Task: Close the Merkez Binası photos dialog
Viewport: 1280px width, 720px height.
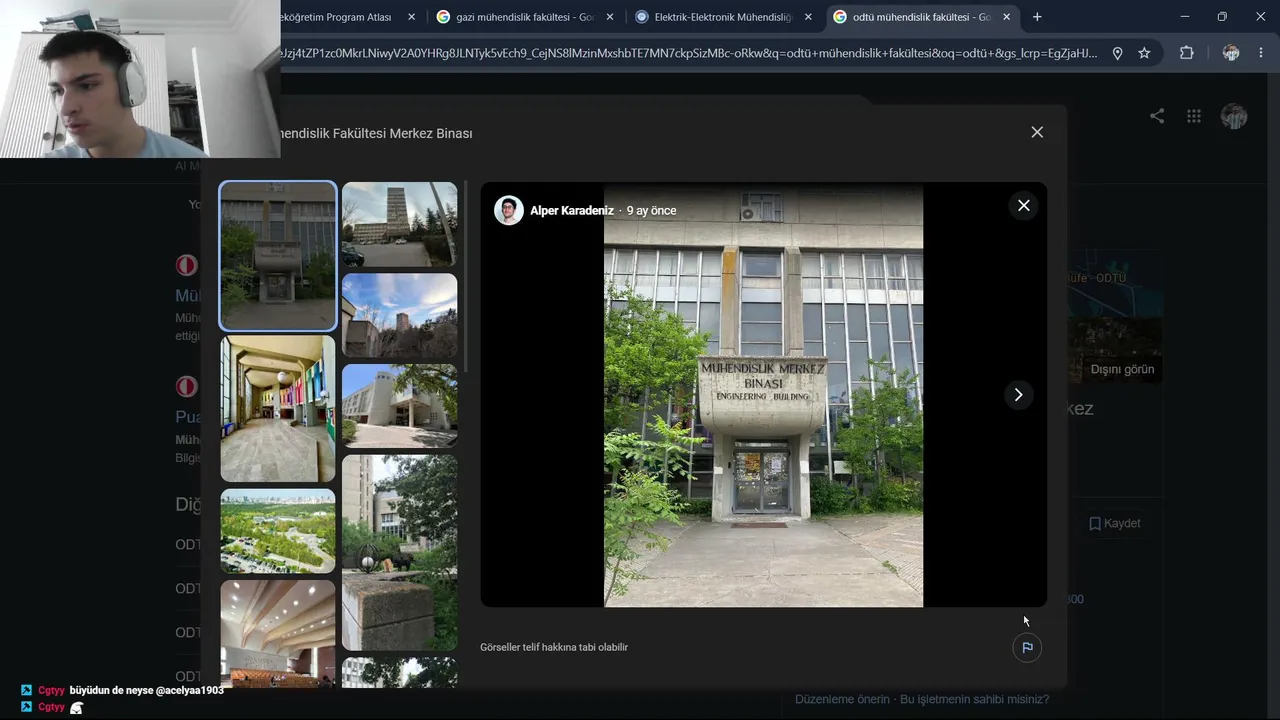Action: click(1037, 132)
